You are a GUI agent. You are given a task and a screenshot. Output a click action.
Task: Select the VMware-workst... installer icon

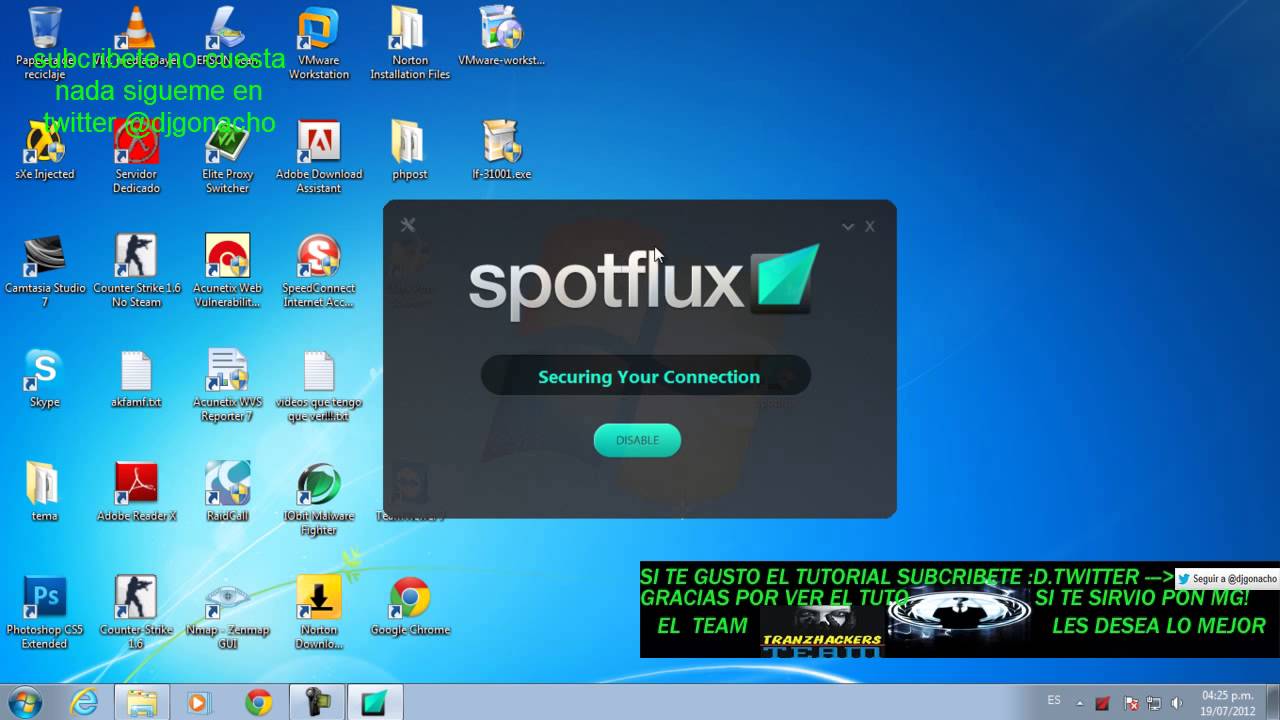click(x=501, y=36)
